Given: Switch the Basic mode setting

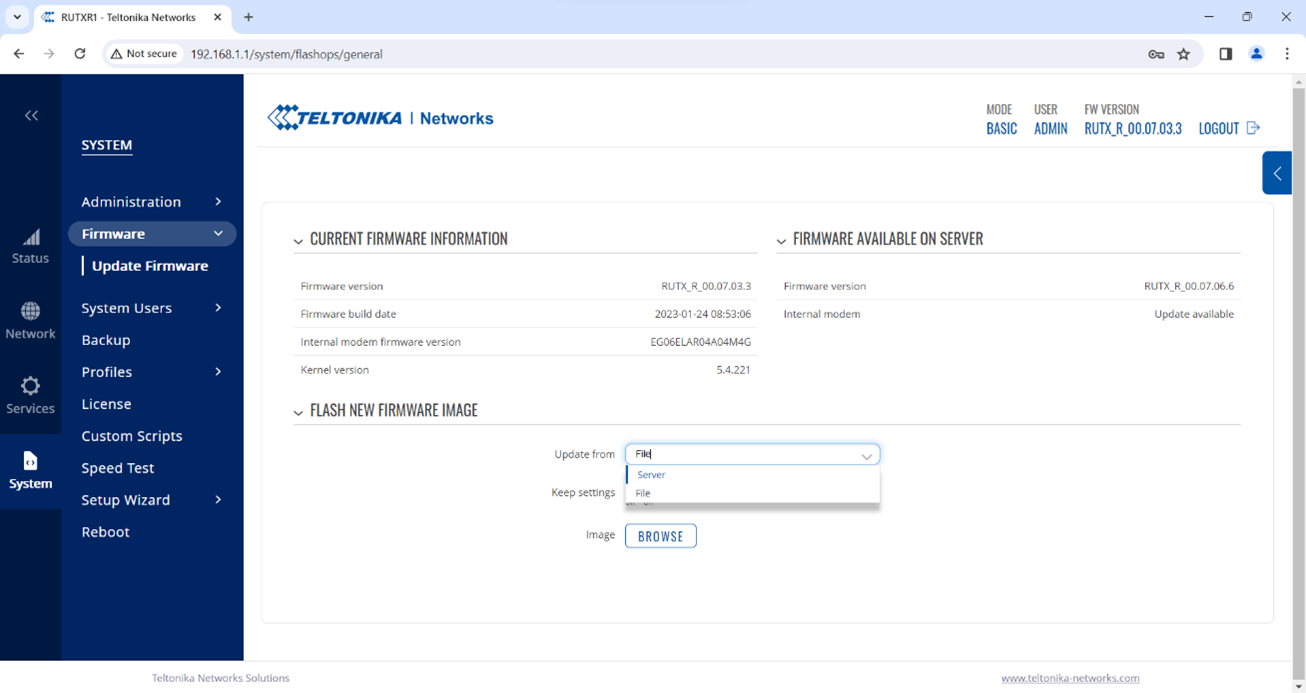Looking at the screenshot, I should coord(1001,128).
